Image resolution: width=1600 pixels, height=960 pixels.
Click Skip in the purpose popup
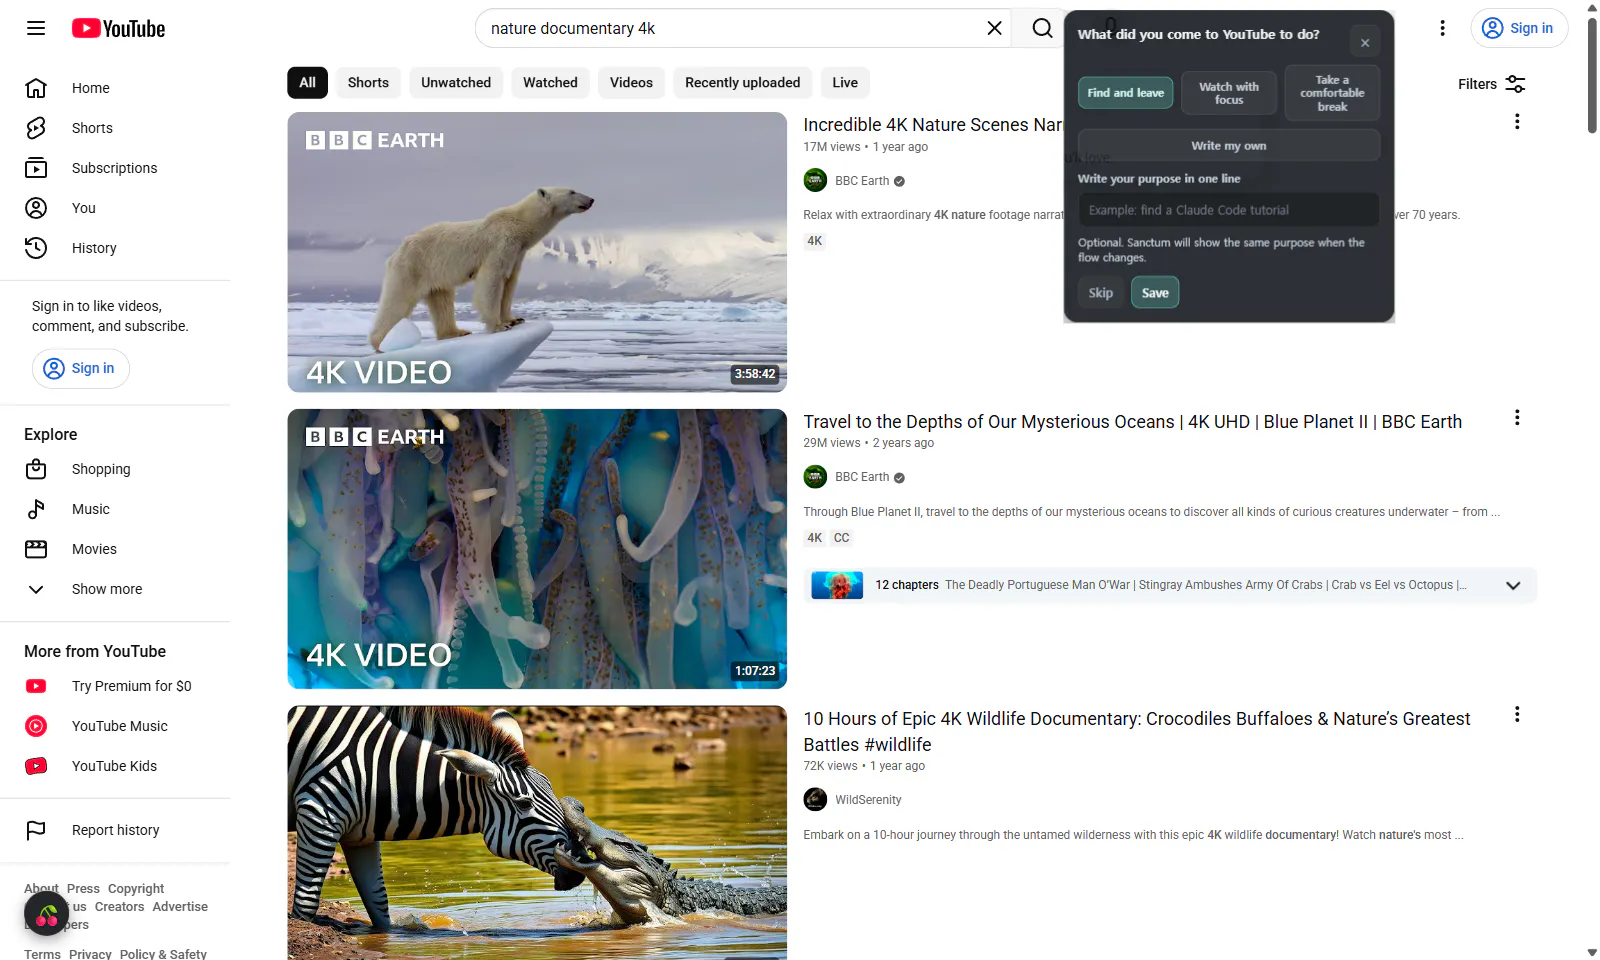click(x=1100, y=293)
